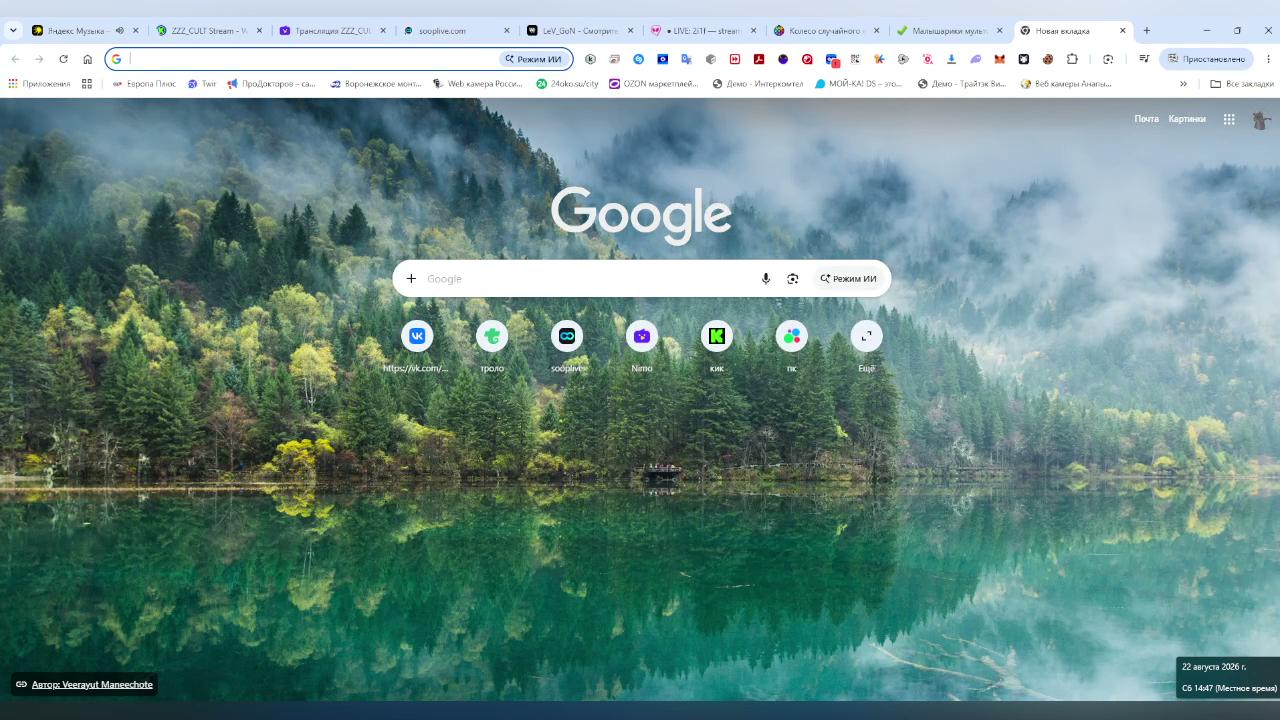
Task: Open the Google account avatar
Action: click(1261, 119)
